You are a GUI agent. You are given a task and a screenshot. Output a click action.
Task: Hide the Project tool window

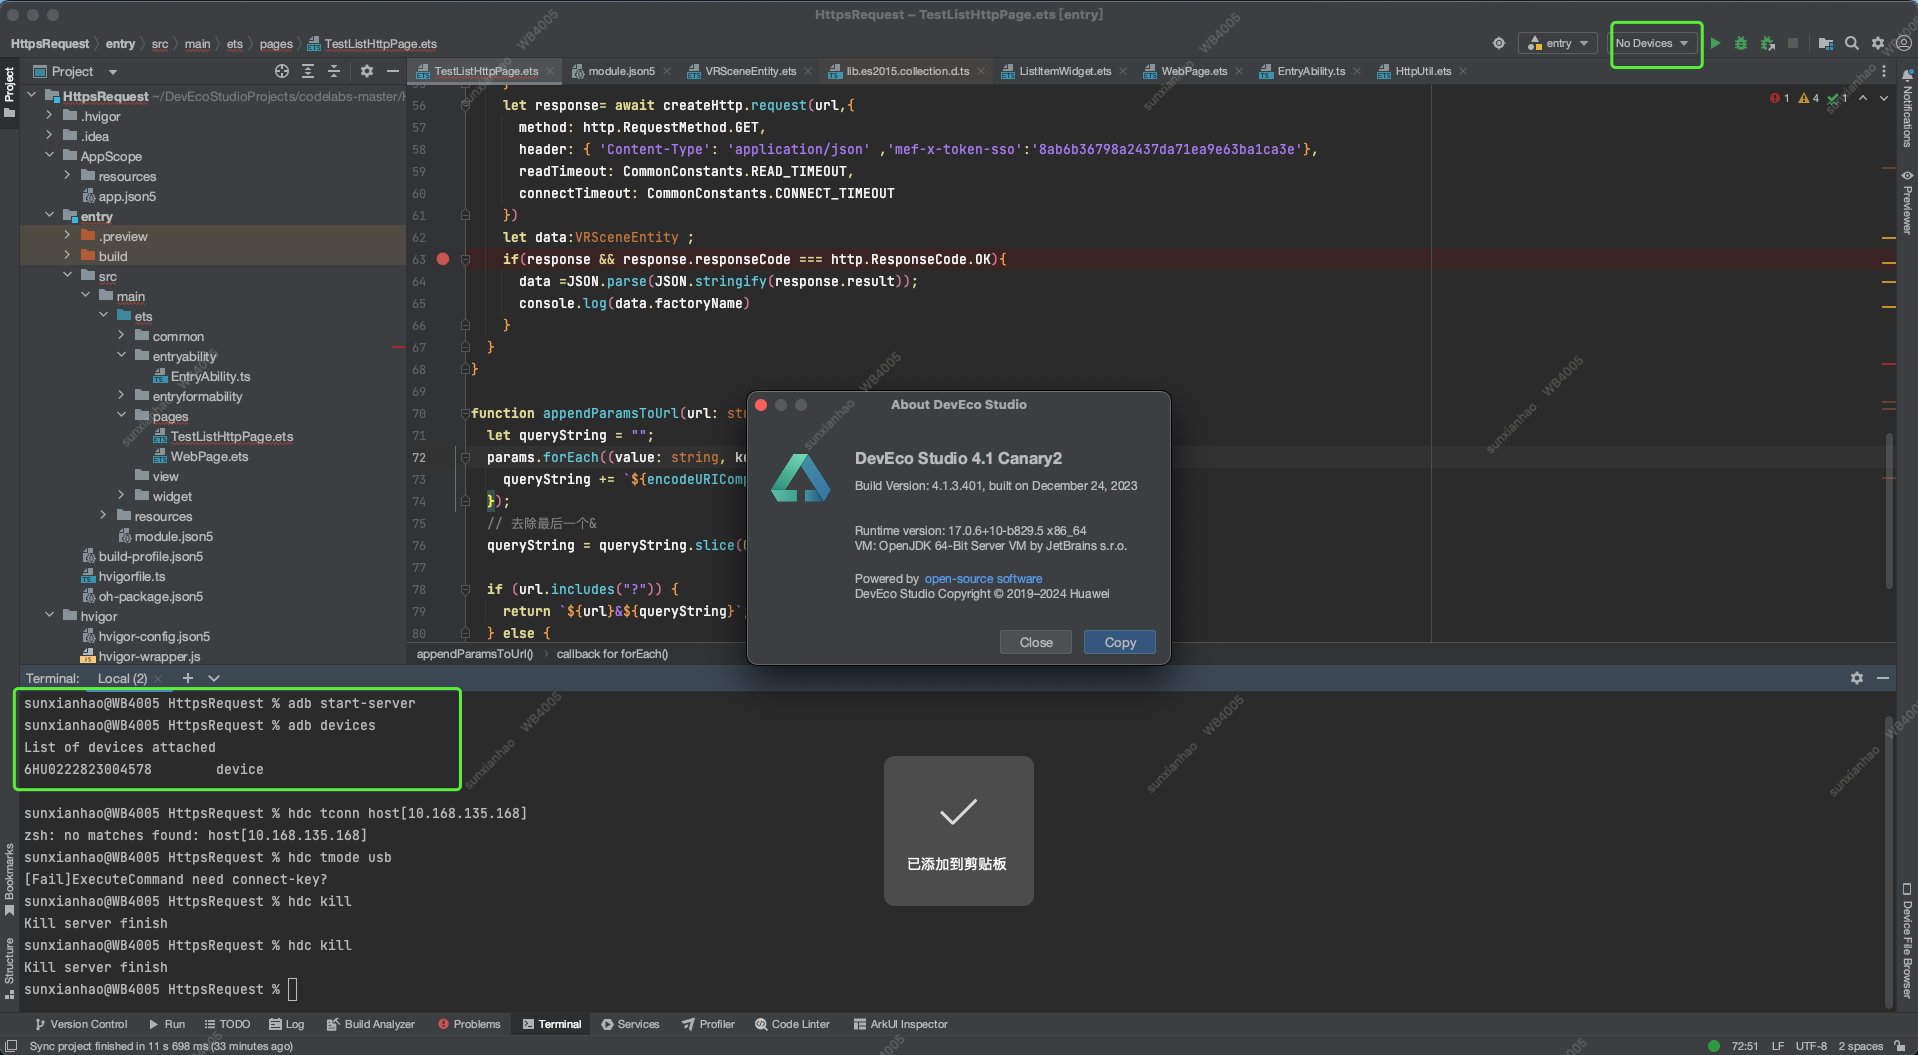393,71
